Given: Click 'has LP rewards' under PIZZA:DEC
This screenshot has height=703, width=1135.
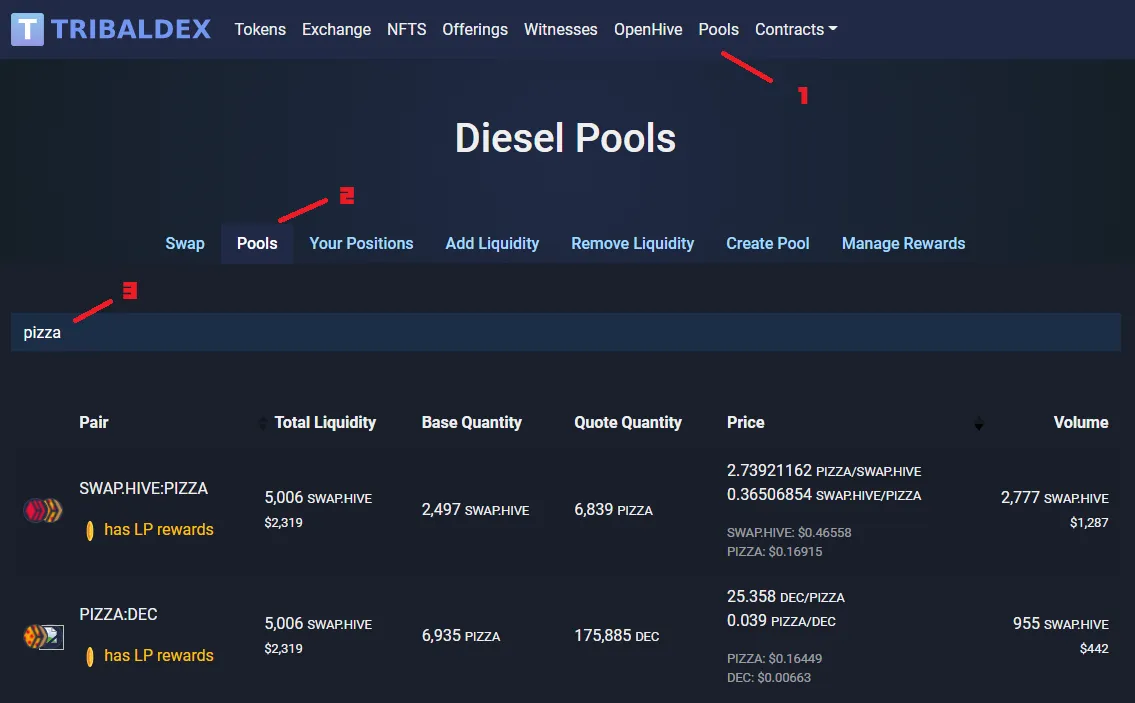Looking at the screenshot, I should tap(159, 655).
